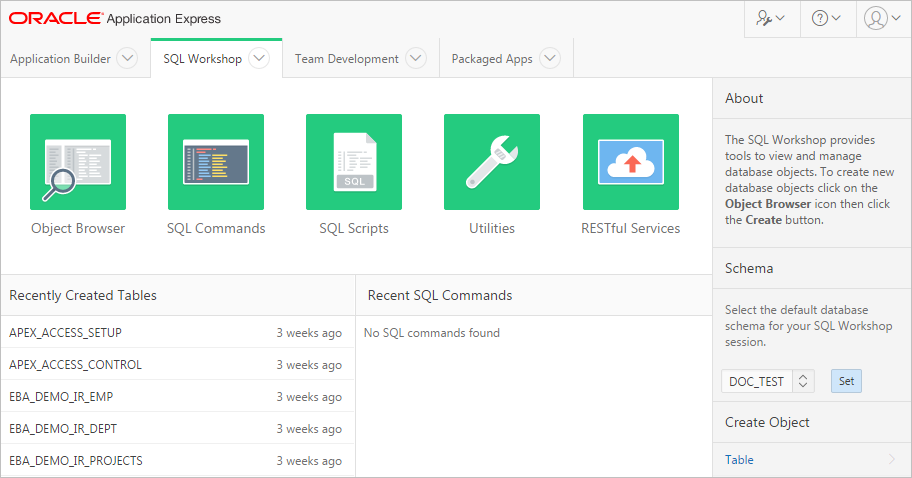Open the Help question mark menu
912x478 pixels.
tap(826, 18)
